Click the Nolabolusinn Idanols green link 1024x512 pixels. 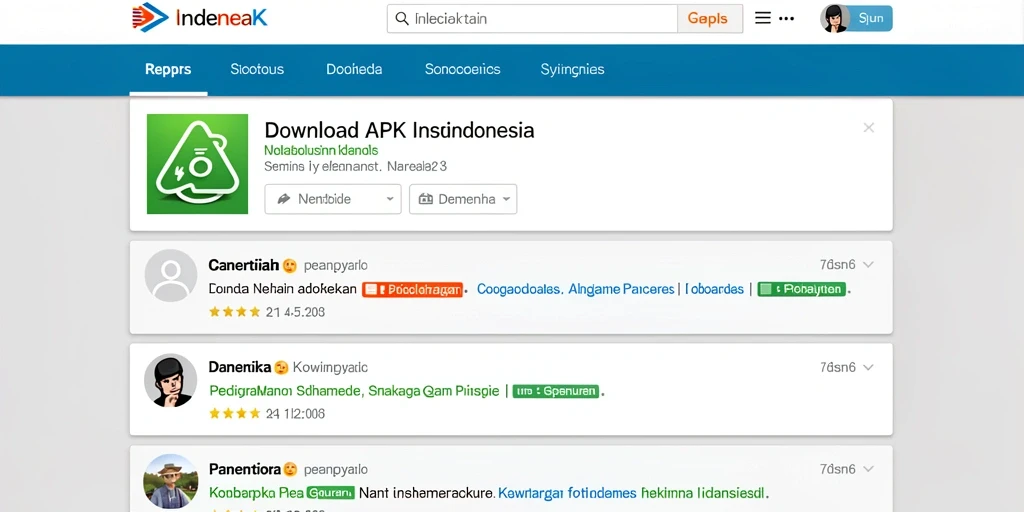321,150
